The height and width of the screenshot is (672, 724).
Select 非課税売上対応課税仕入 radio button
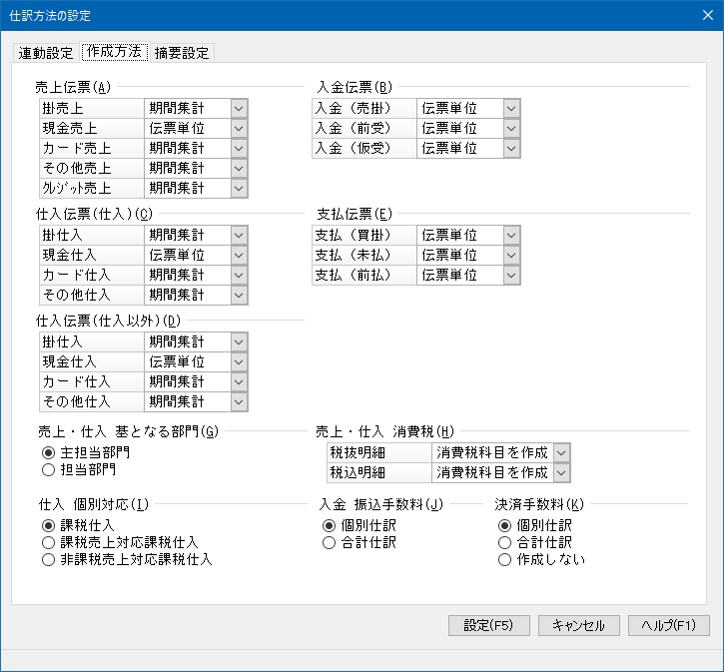(47, 559)
